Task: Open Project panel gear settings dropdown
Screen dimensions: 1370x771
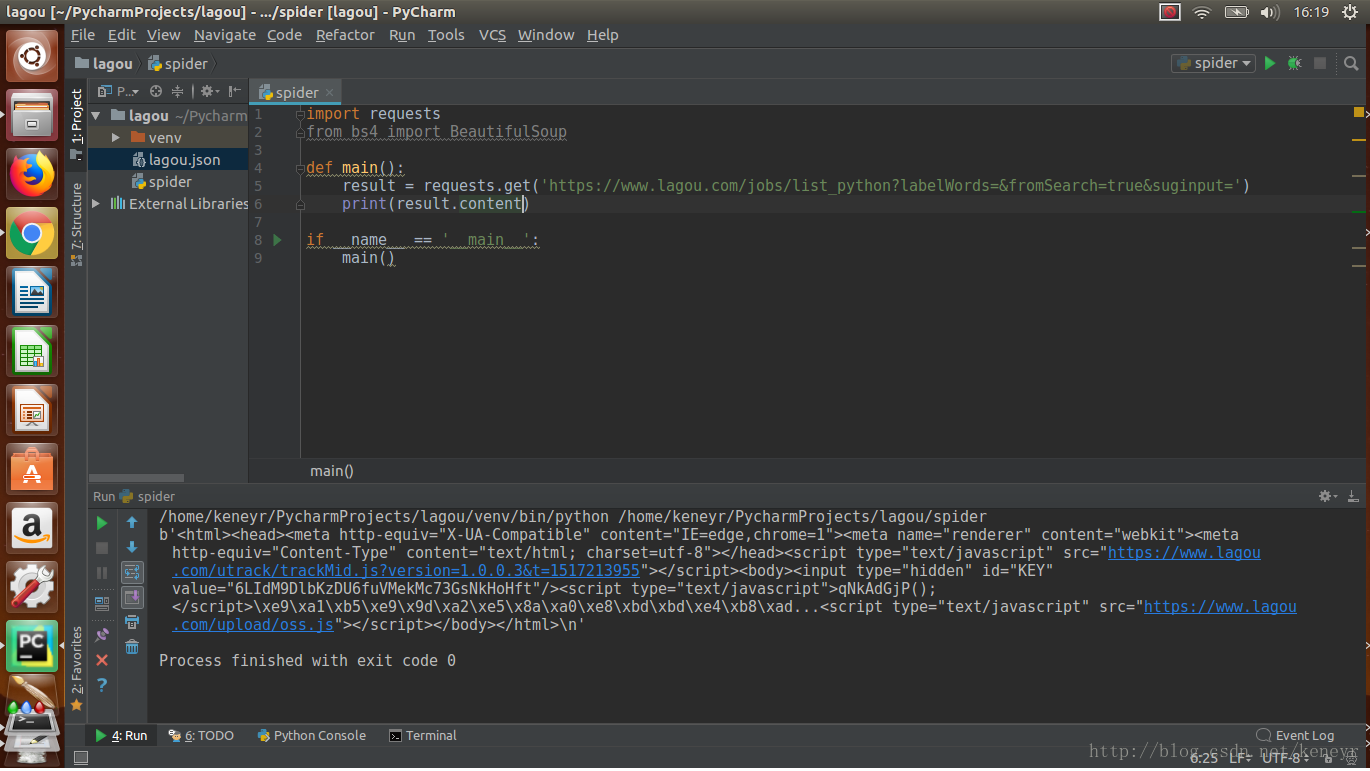Action: coord(209,91)
